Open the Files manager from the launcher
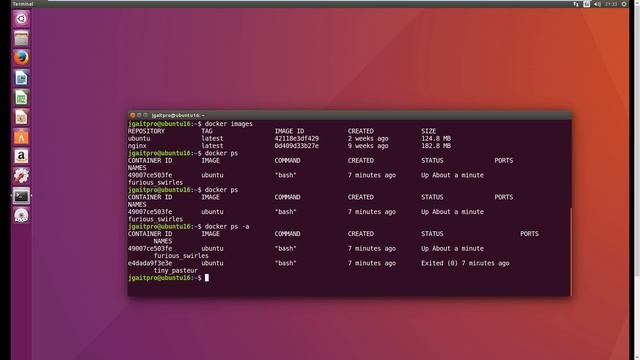 (x=21, y=38)
